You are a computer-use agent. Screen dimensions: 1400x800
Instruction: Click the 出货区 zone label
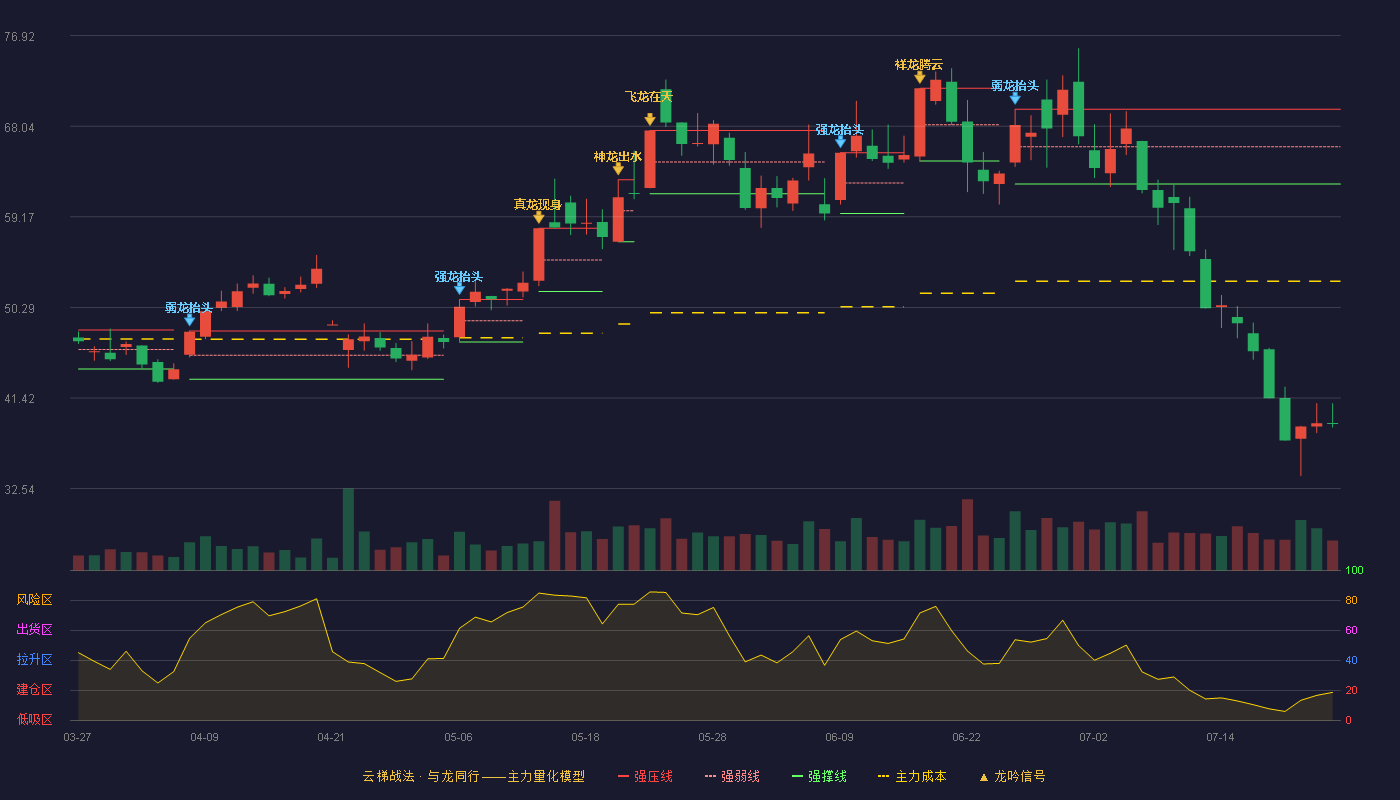(x=34, y=630)
